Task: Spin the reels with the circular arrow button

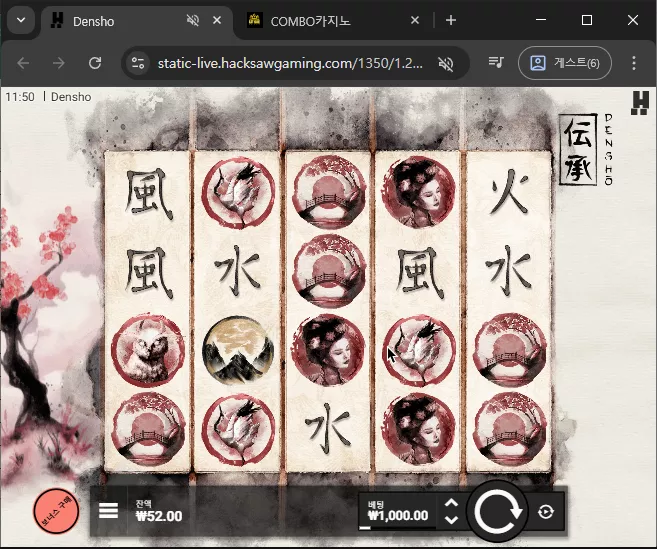Action: (497, 512)
